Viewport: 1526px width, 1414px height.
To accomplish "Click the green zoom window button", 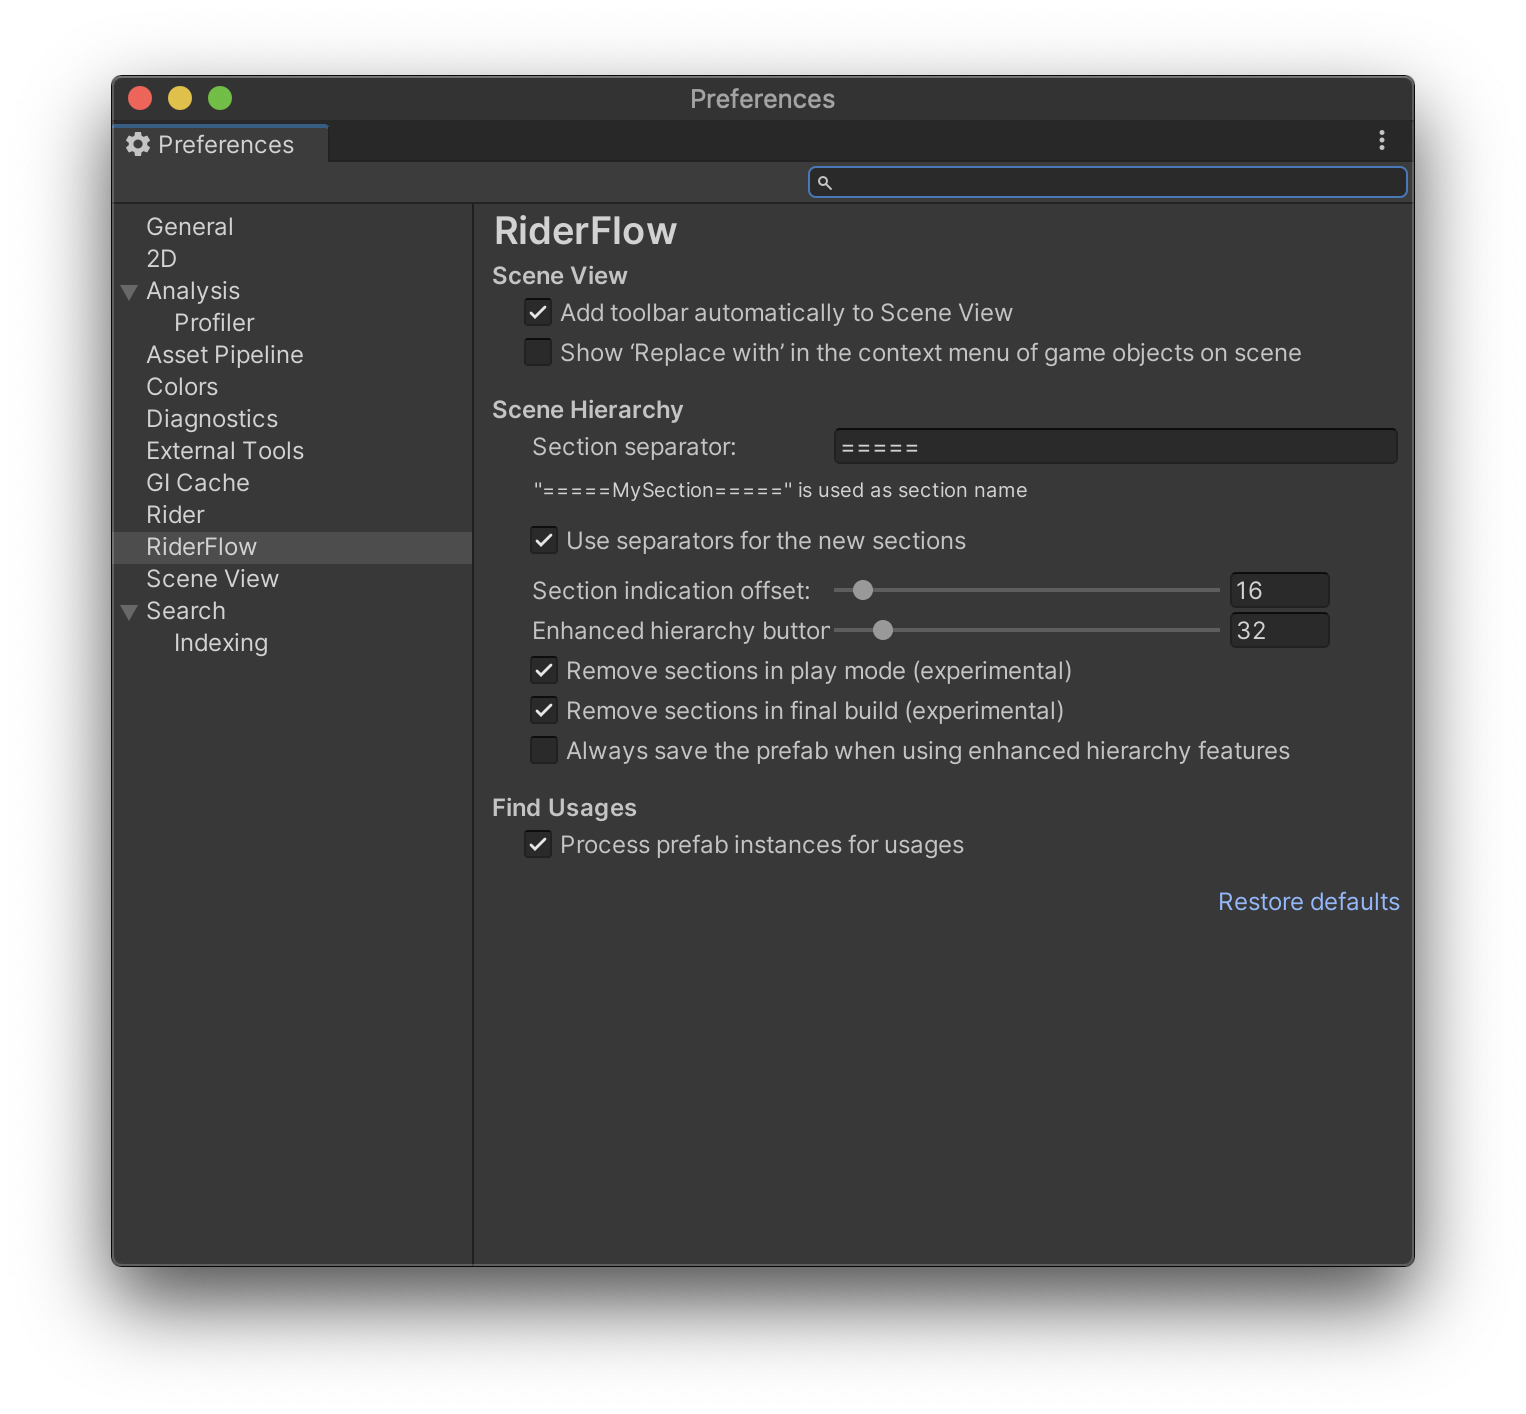I will coord(220,98).
